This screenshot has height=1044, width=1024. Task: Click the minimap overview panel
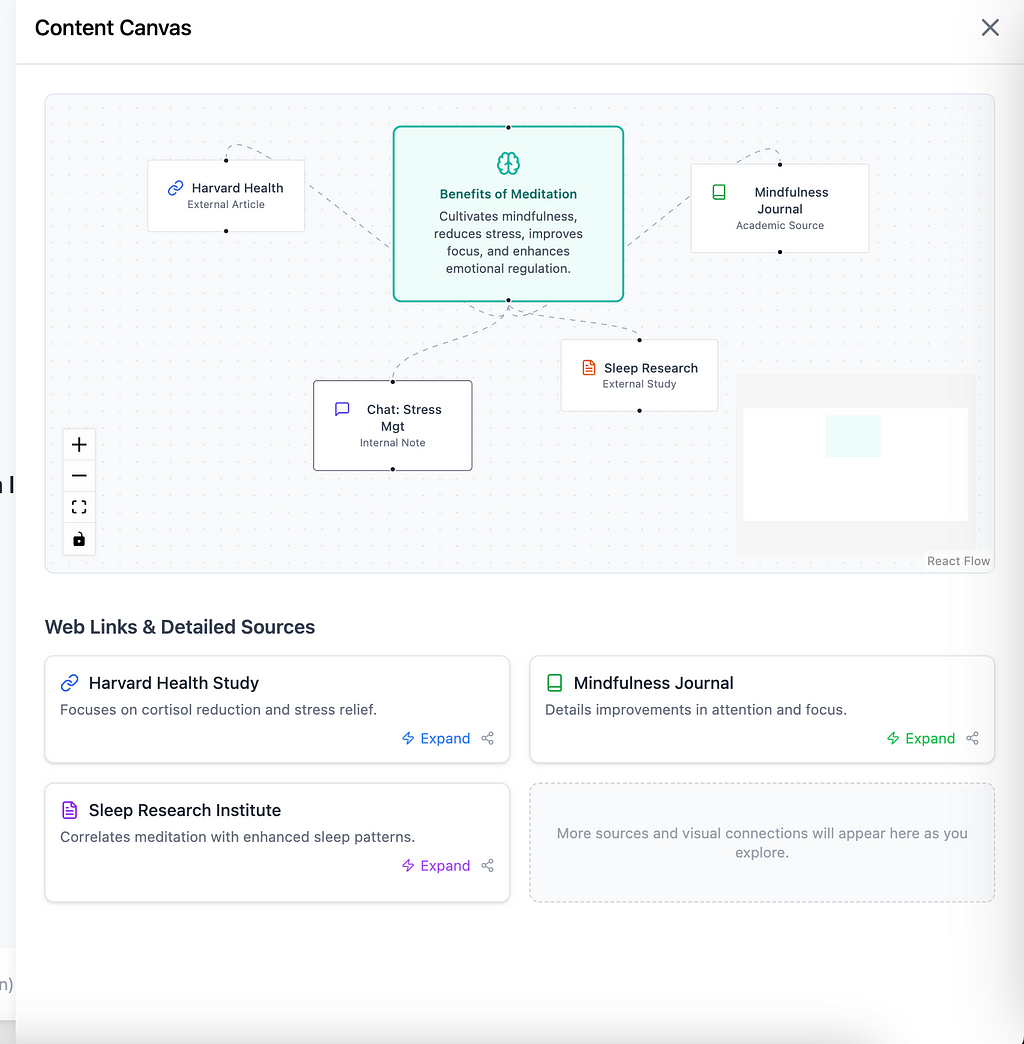coord(856,464)
